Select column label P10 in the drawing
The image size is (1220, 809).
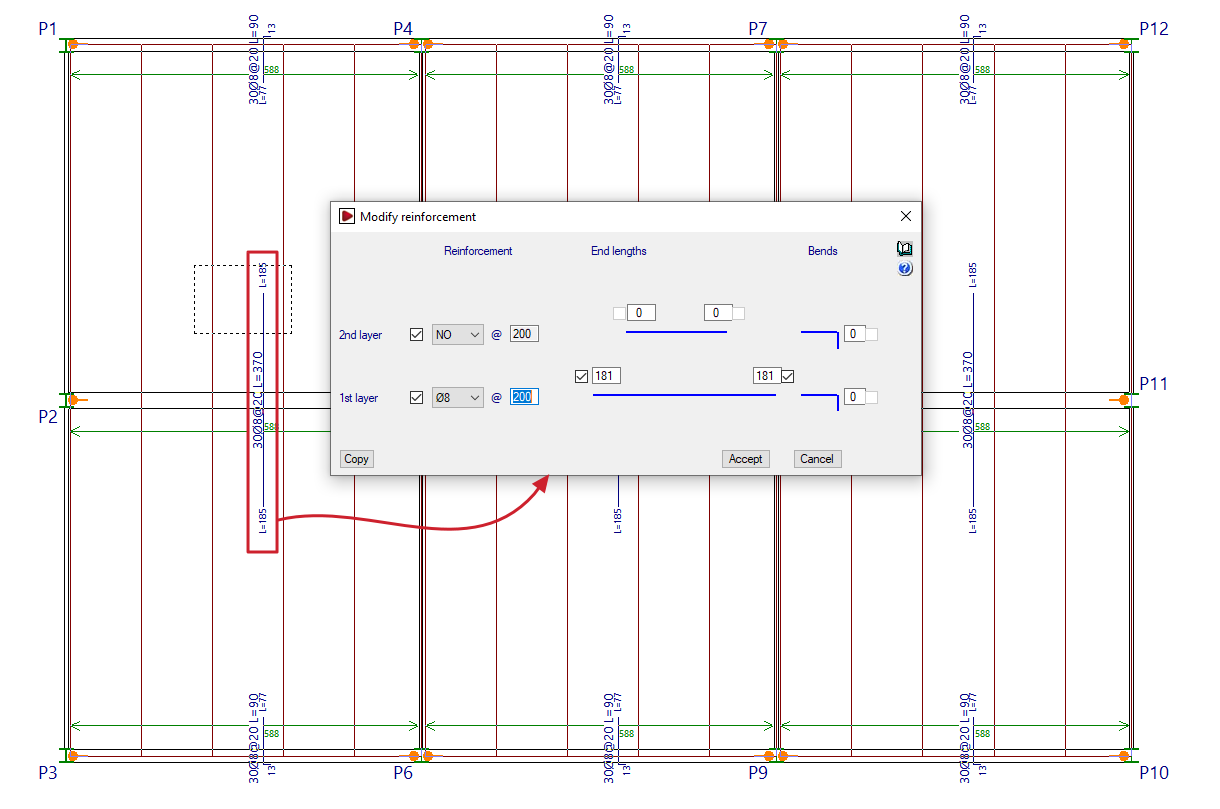[1154, 773]
